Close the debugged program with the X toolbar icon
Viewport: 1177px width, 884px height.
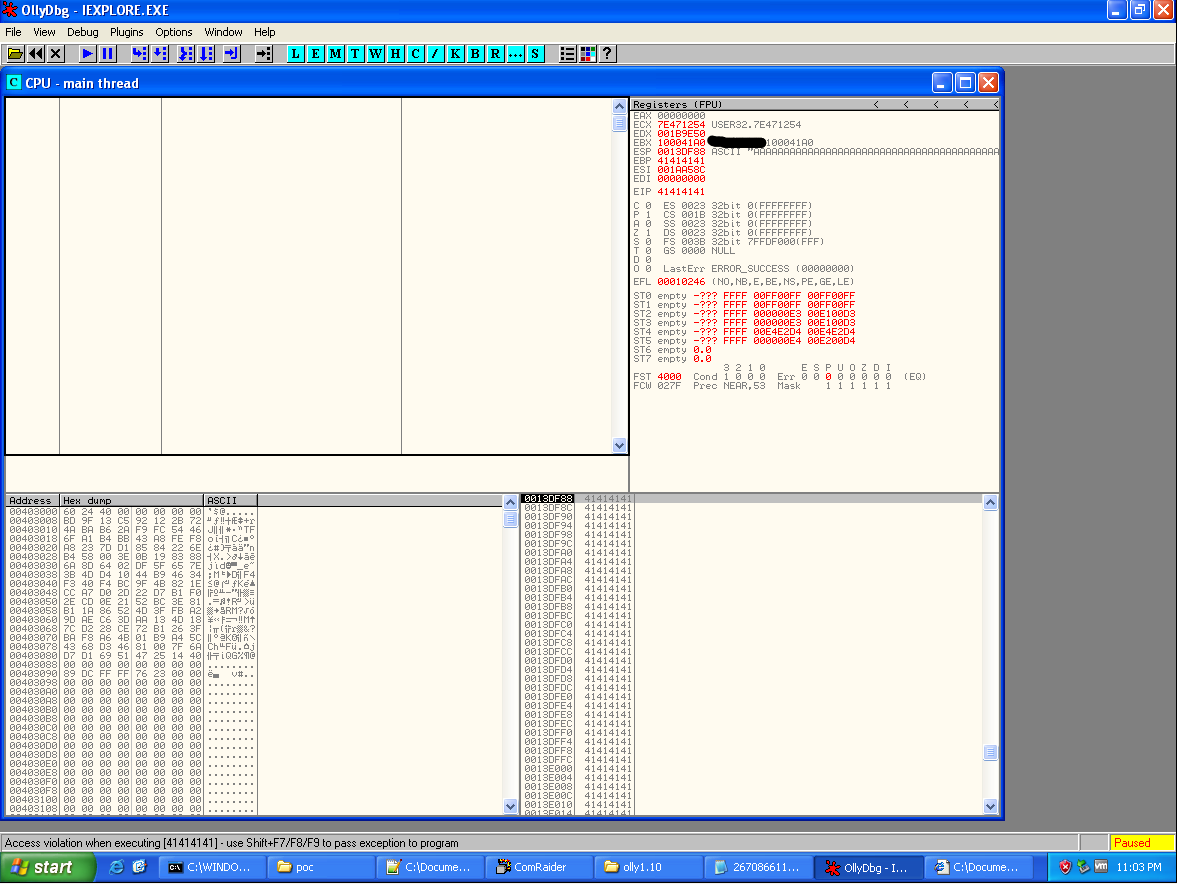(x=56, y=53)
